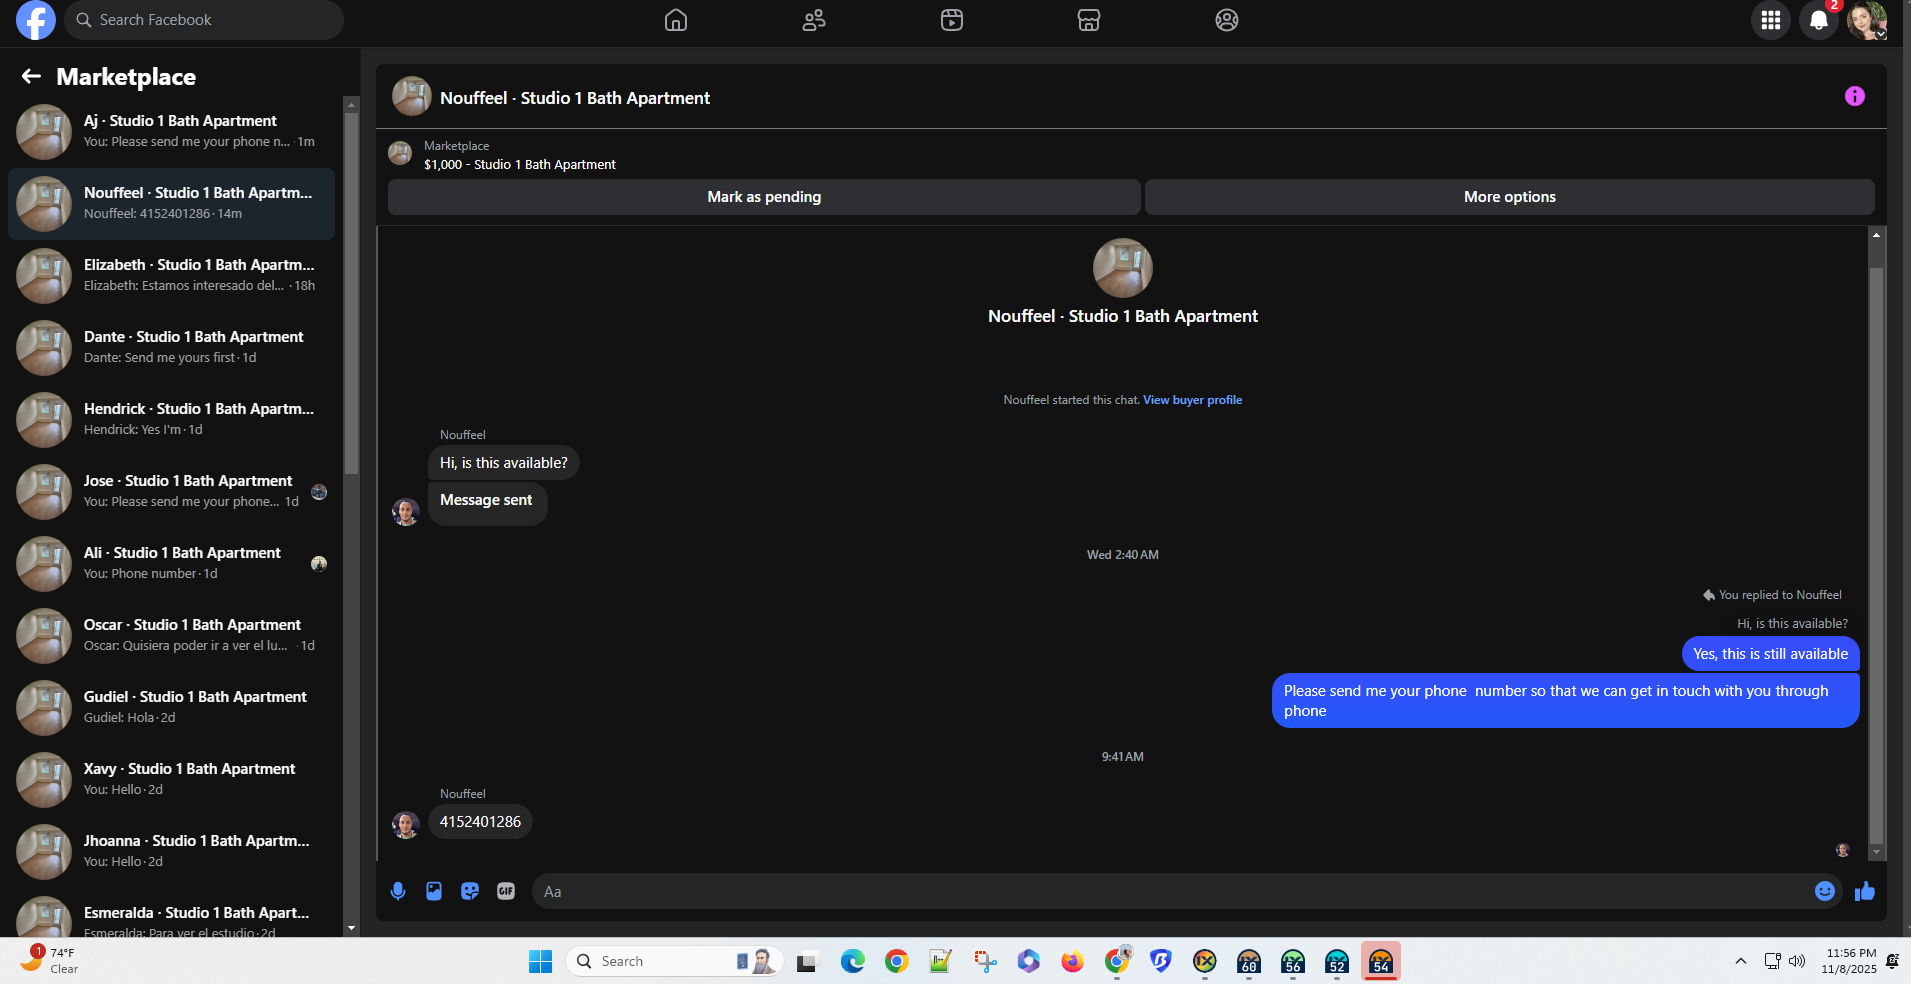Open Gudiel Studio 1 Bath Apartment chat
Viewport: 1911px width, 984px height.
click(x=172, y=708)
